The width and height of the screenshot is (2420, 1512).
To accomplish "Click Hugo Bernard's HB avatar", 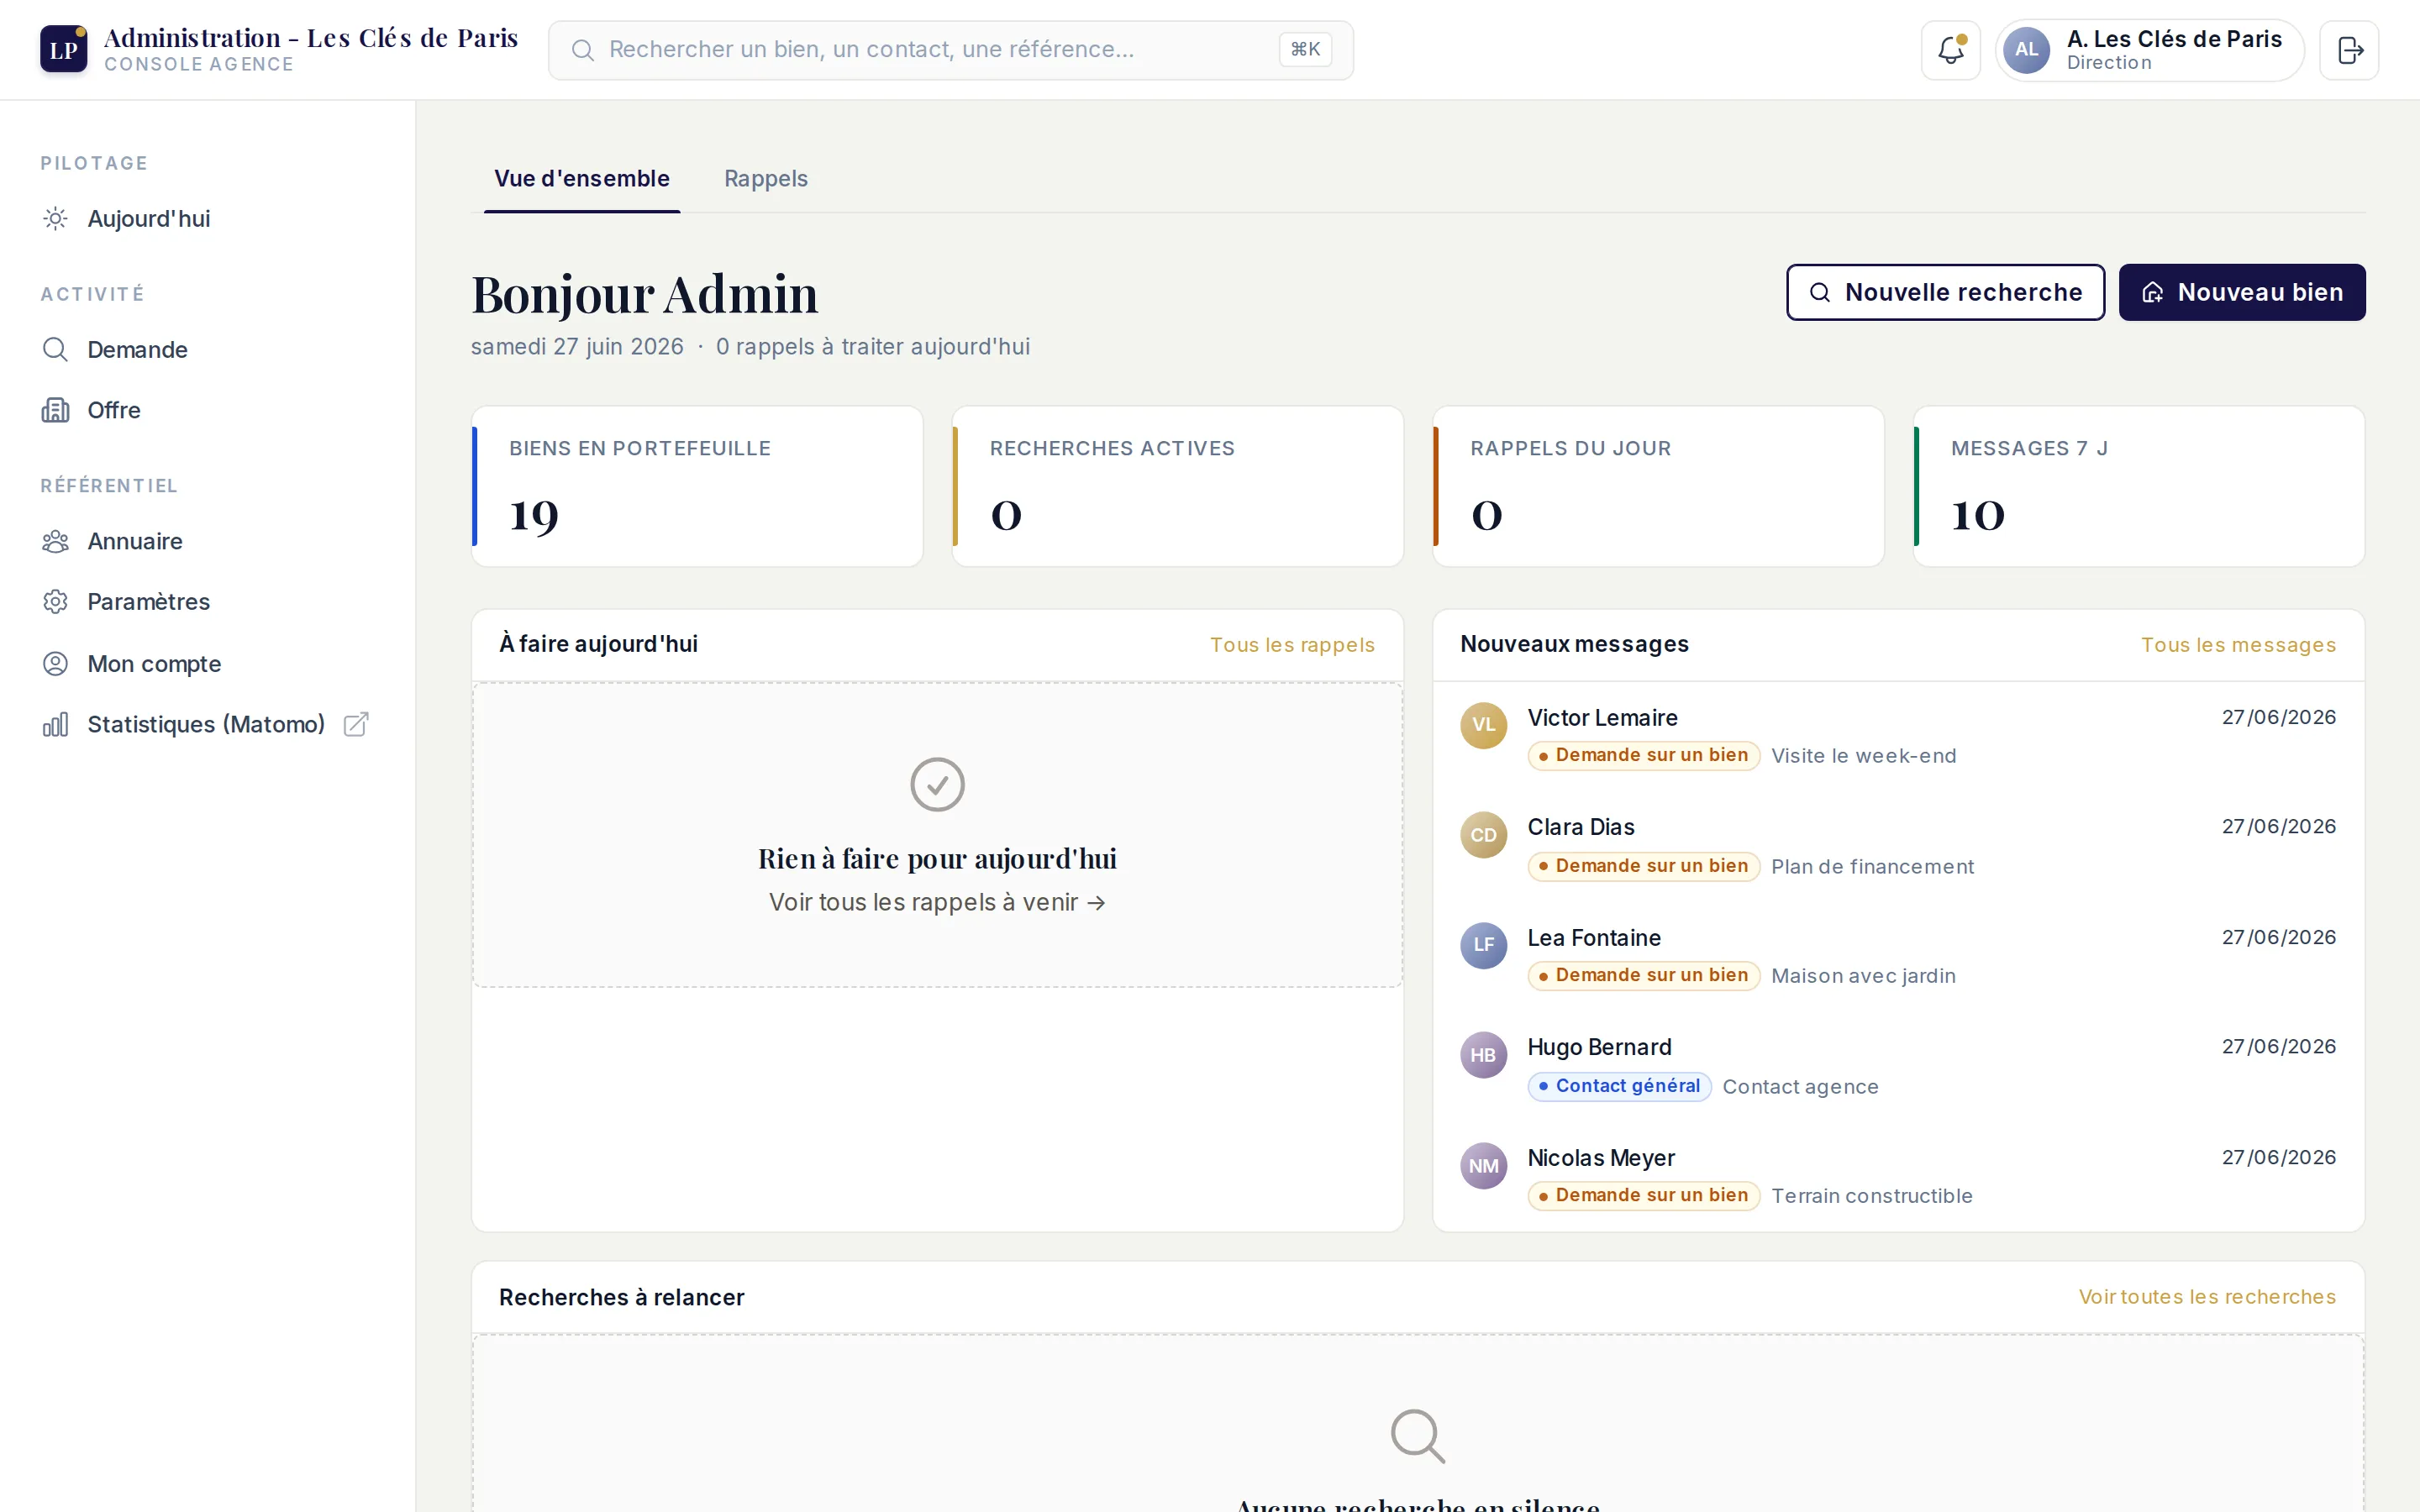I will pyautogui.click(x=1483, y=1055).
